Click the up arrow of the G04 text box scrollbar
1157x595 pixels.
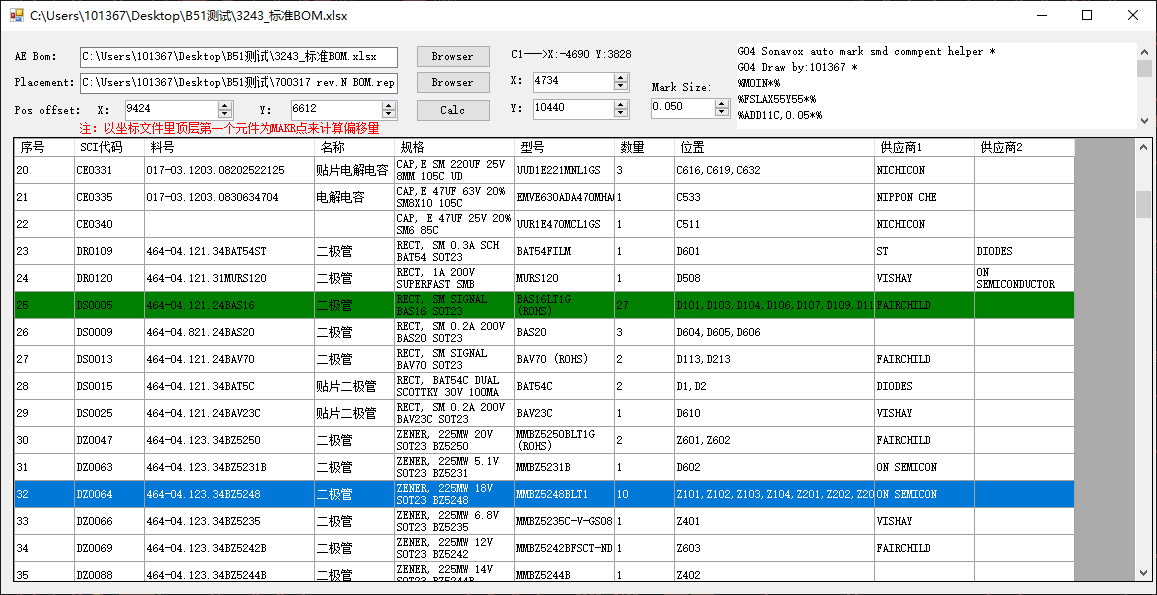point(1144,52)
